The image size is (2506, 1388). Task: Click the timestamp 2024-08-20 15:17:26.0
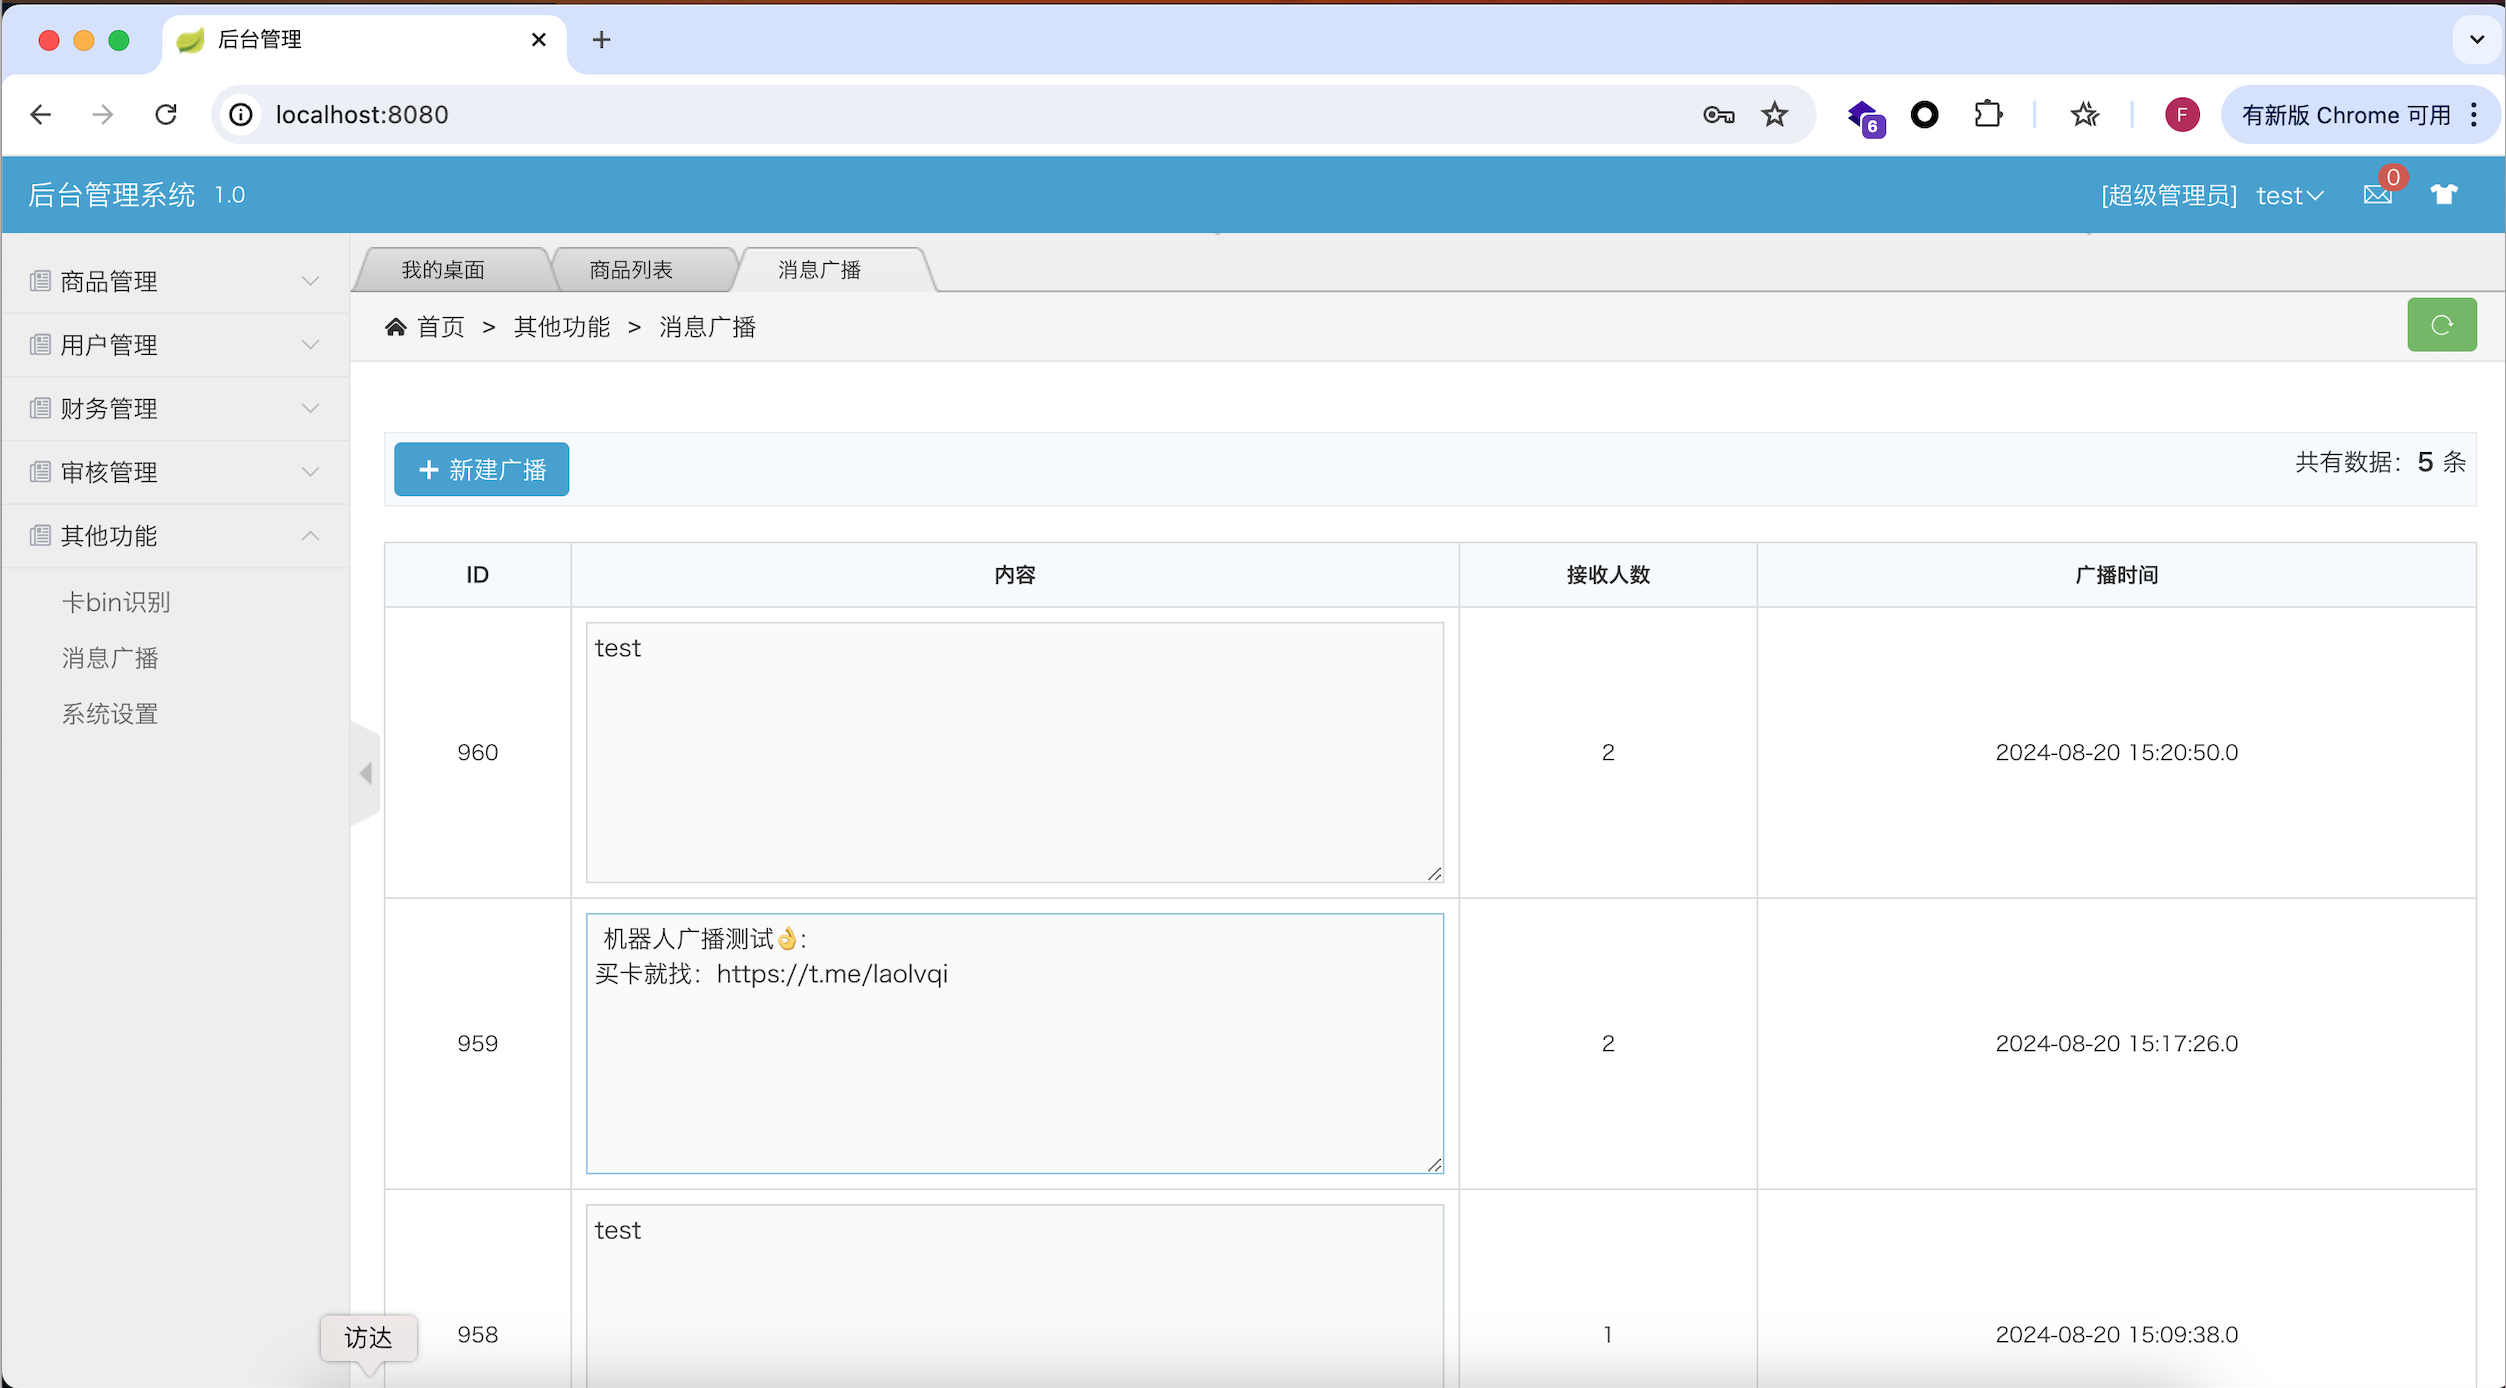click(x=2116, y=1043)
